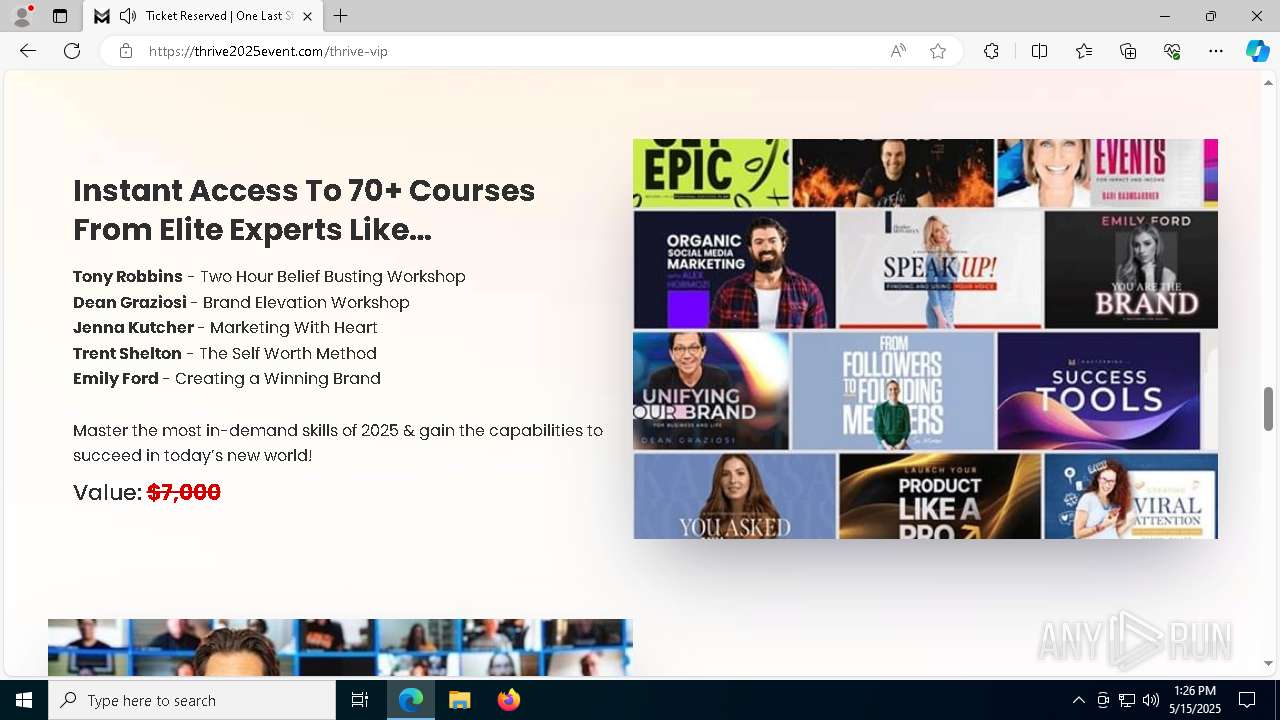
Task: Click the You Asked course thumbnail
Action: tap(734, 496)
